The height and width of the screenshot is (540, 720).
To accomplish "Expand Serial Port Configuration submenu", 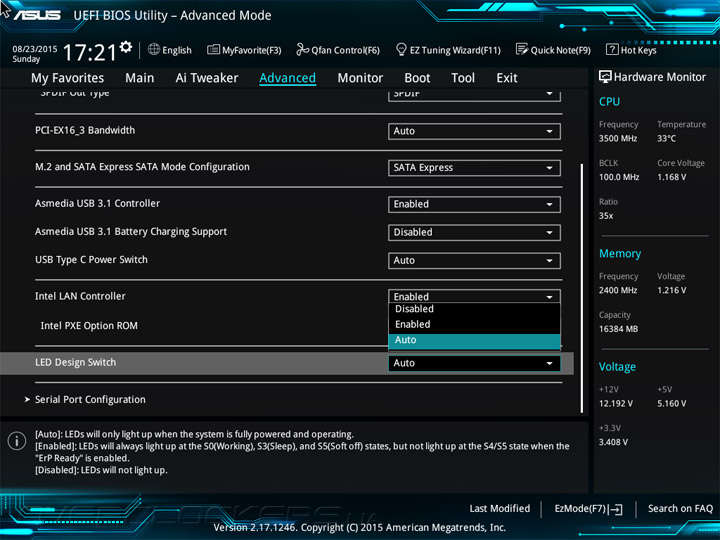I will tap(90, 400).
